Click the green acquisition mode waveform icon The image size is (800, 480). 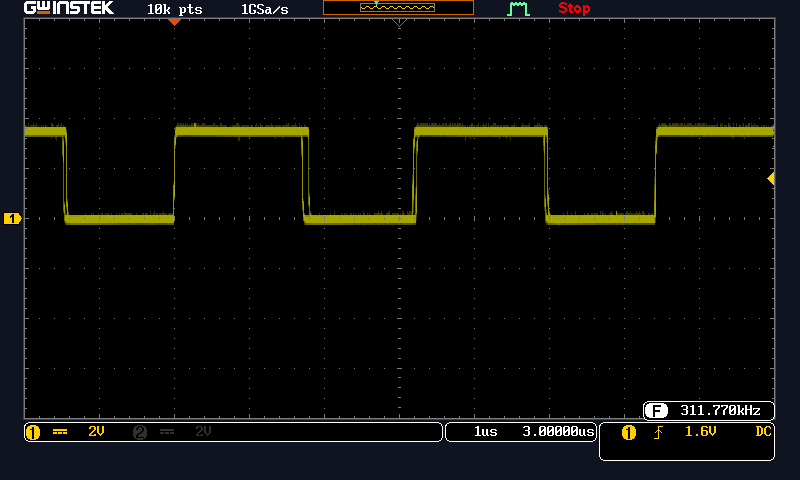[x=518, y=9]
